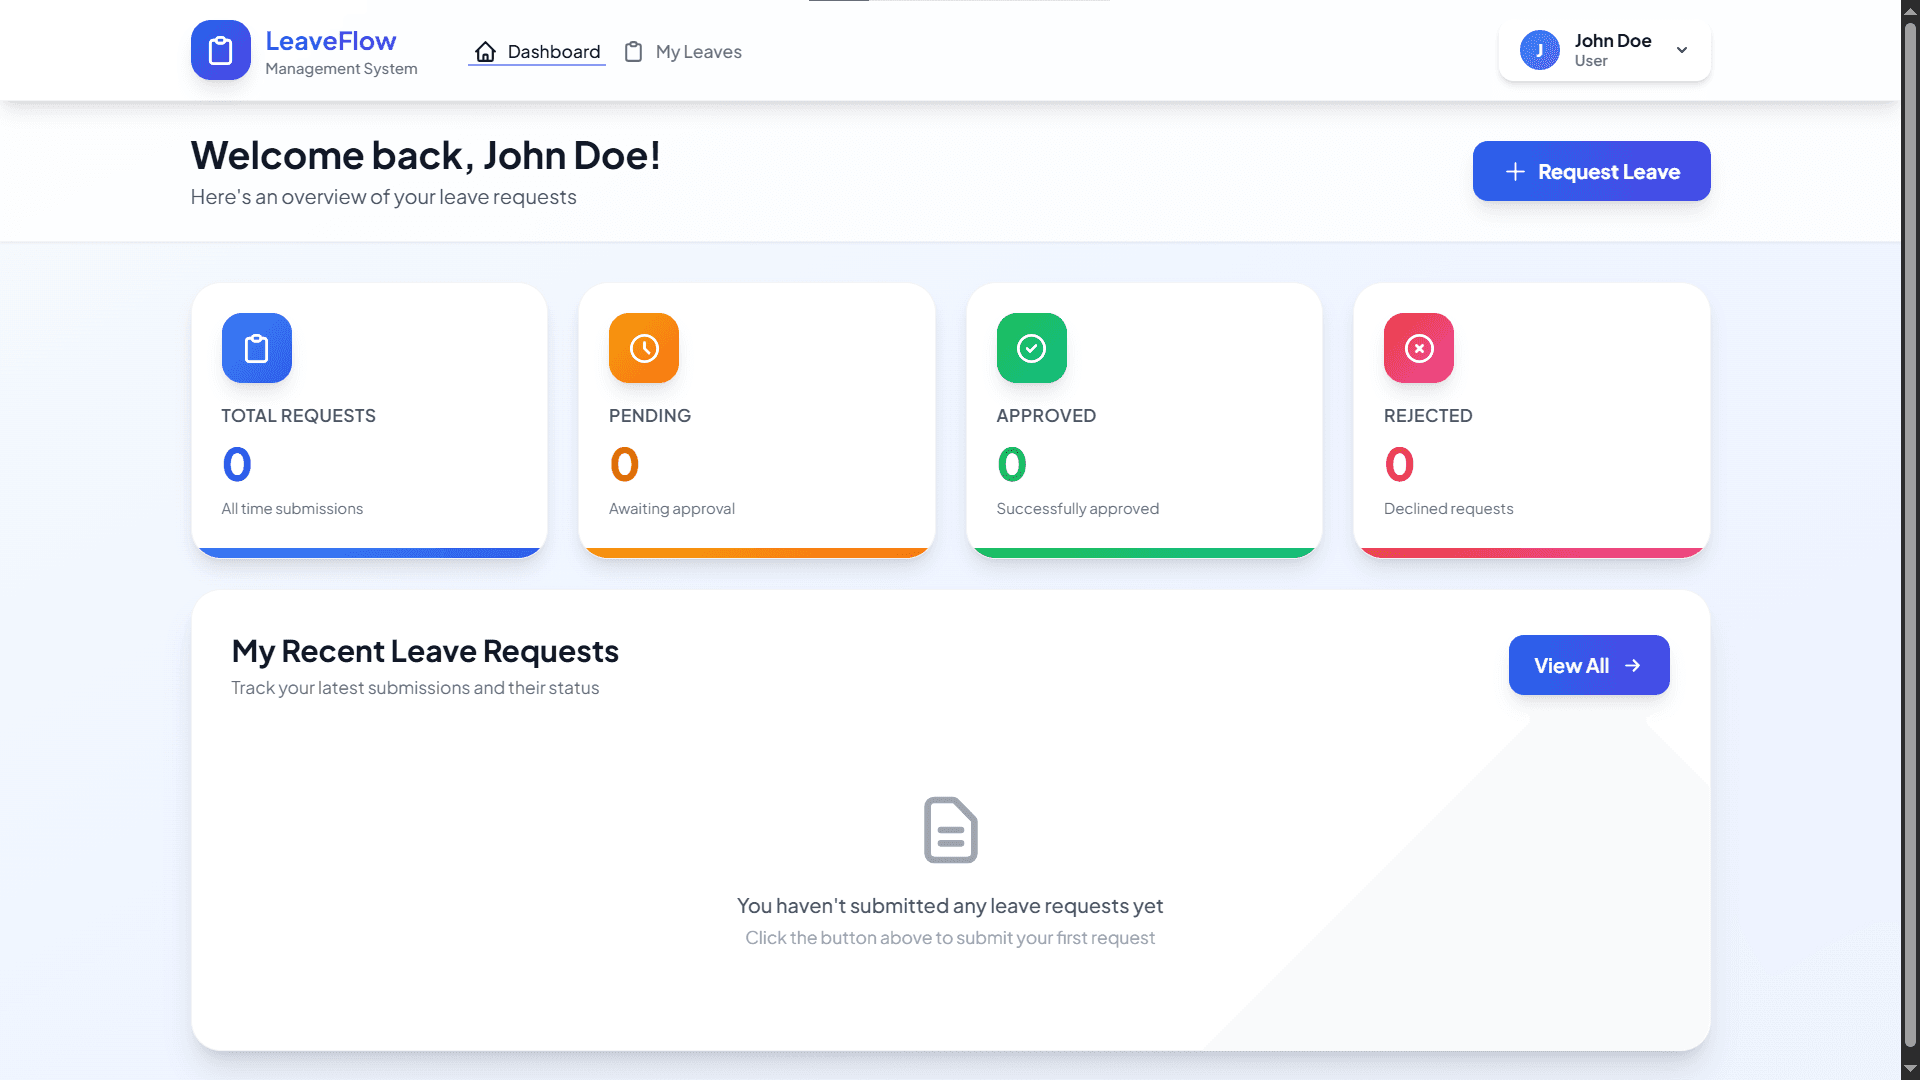Click 'You haven't submitted any leave requests yet'

click(x=950, y=906)
